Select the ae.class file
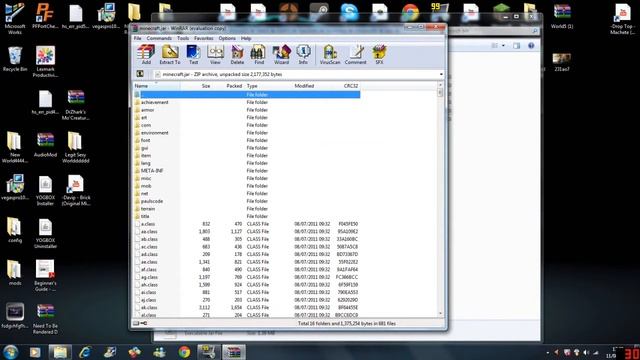The image size is (640, 360). [247, 262]
